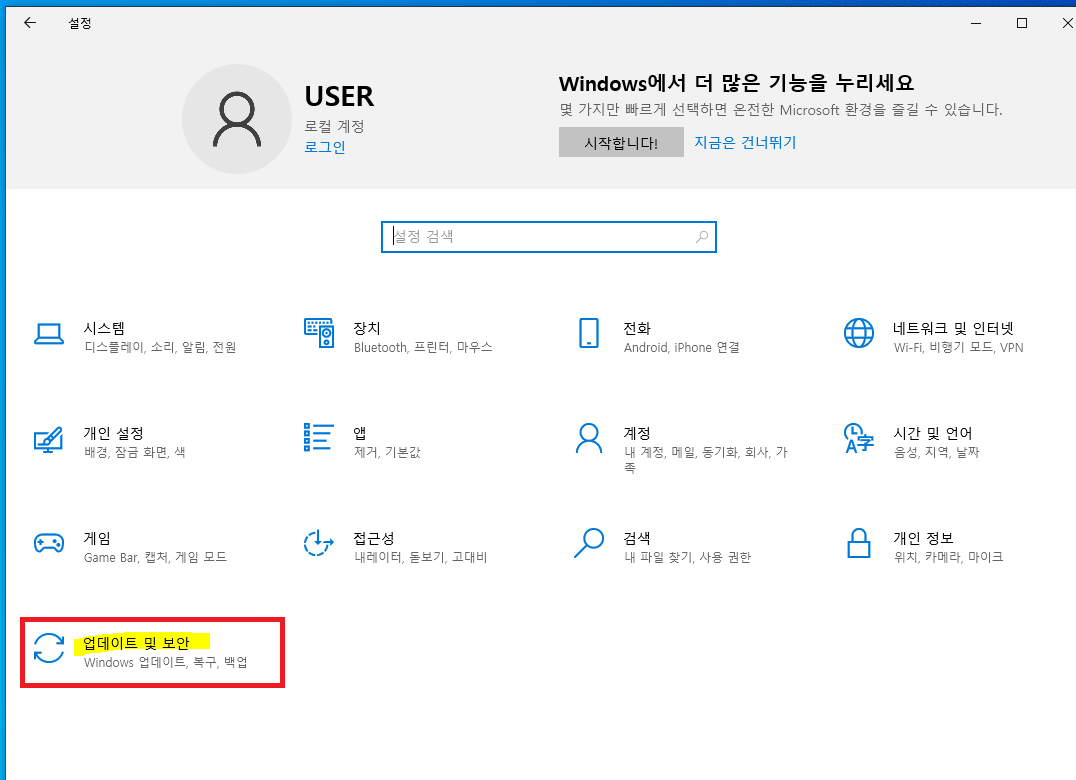The image size is (1076, 780).
Task: Click the Windows 업데이트, 복구, 백업 description
Action: 166,662
